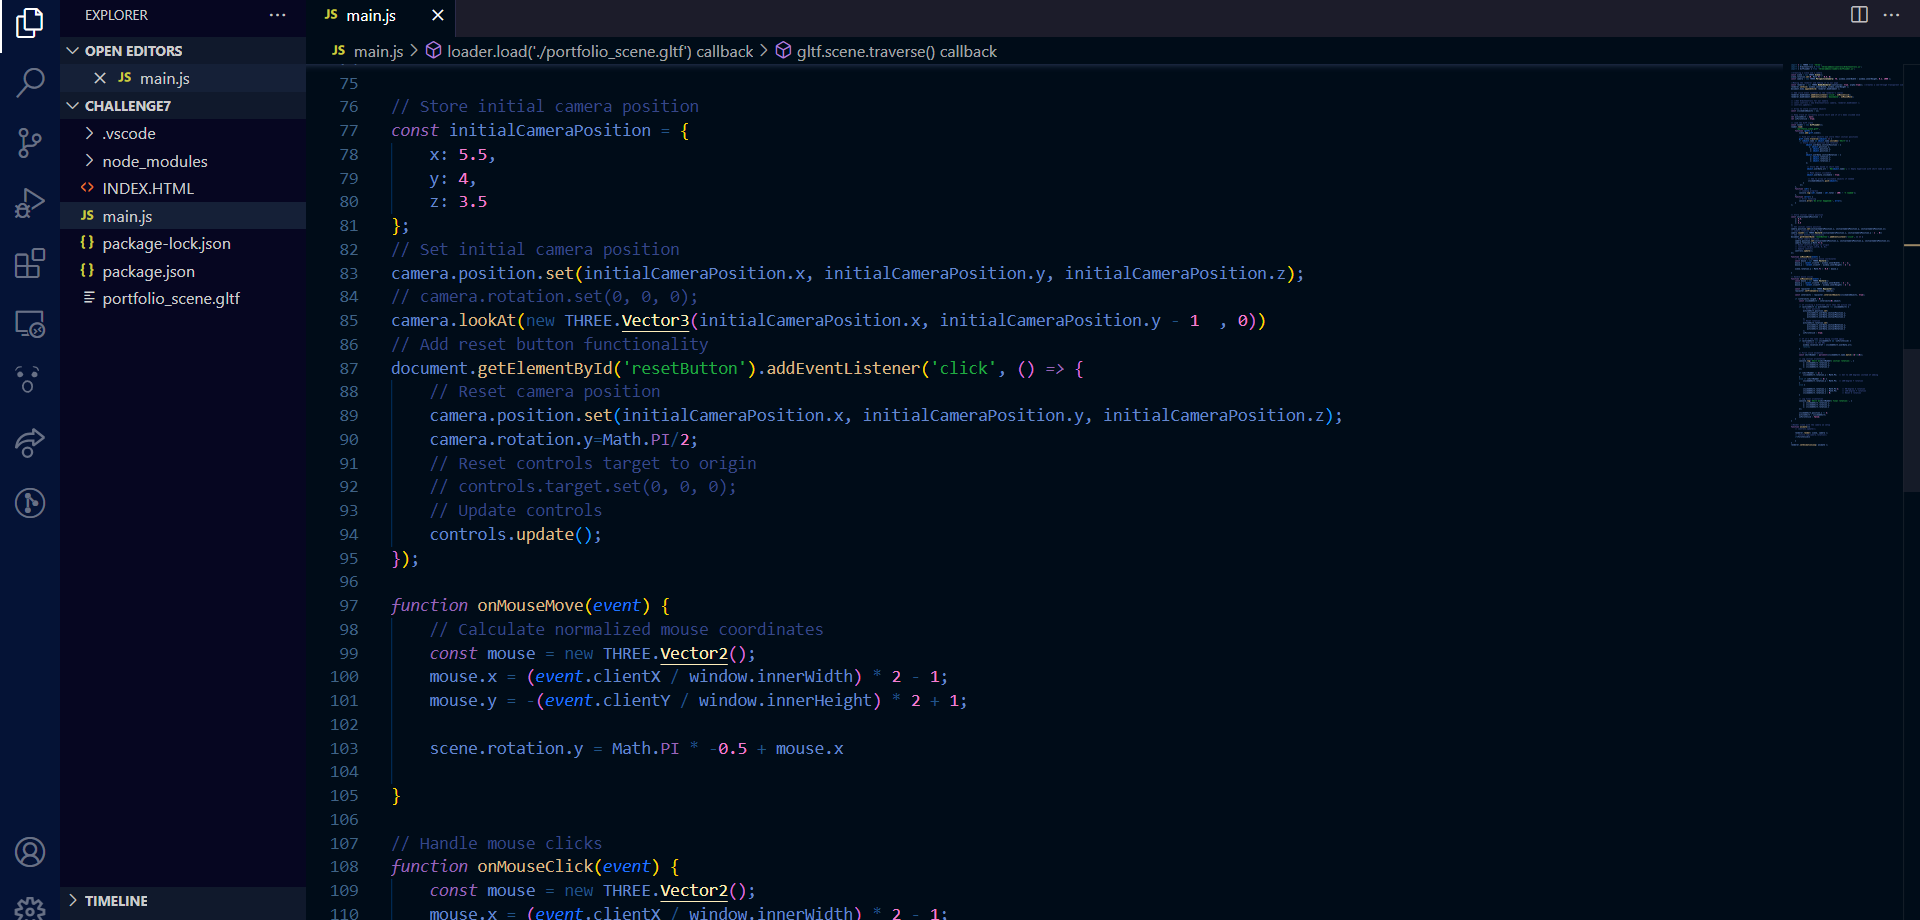The width and height of the screenshot is (1920, 920).
Task: Expand the .vscode folder
Action: (x=129, y=134)
